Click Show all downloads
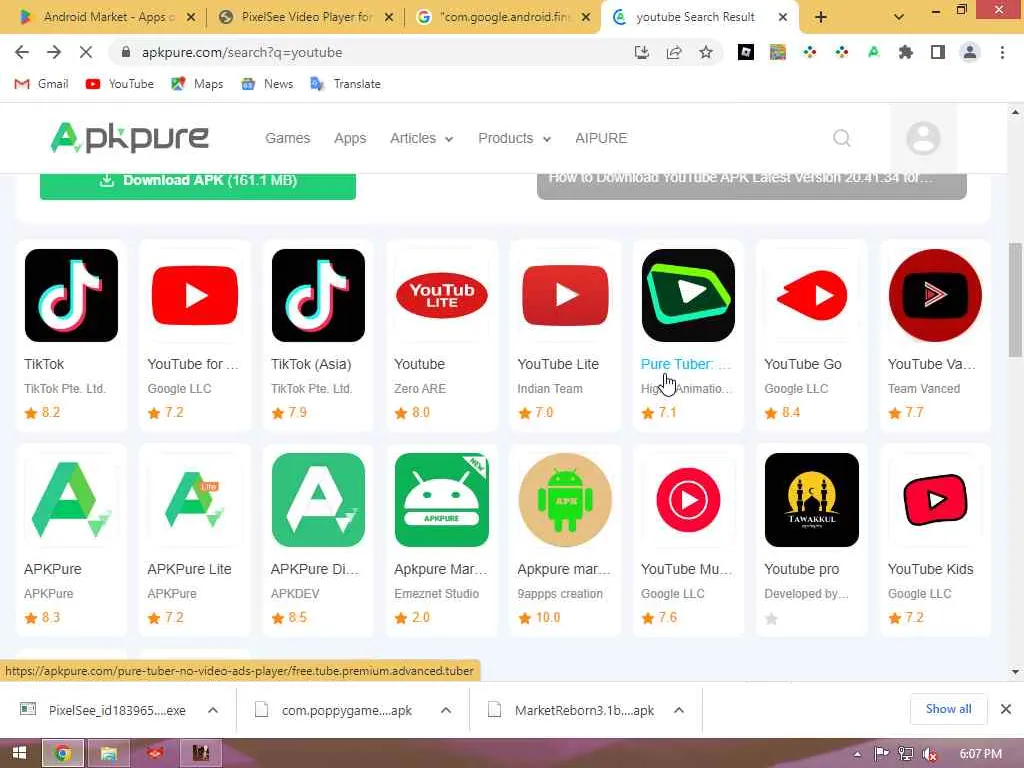The width and height of the screenshot is (1024, 768). click(948, 709)
